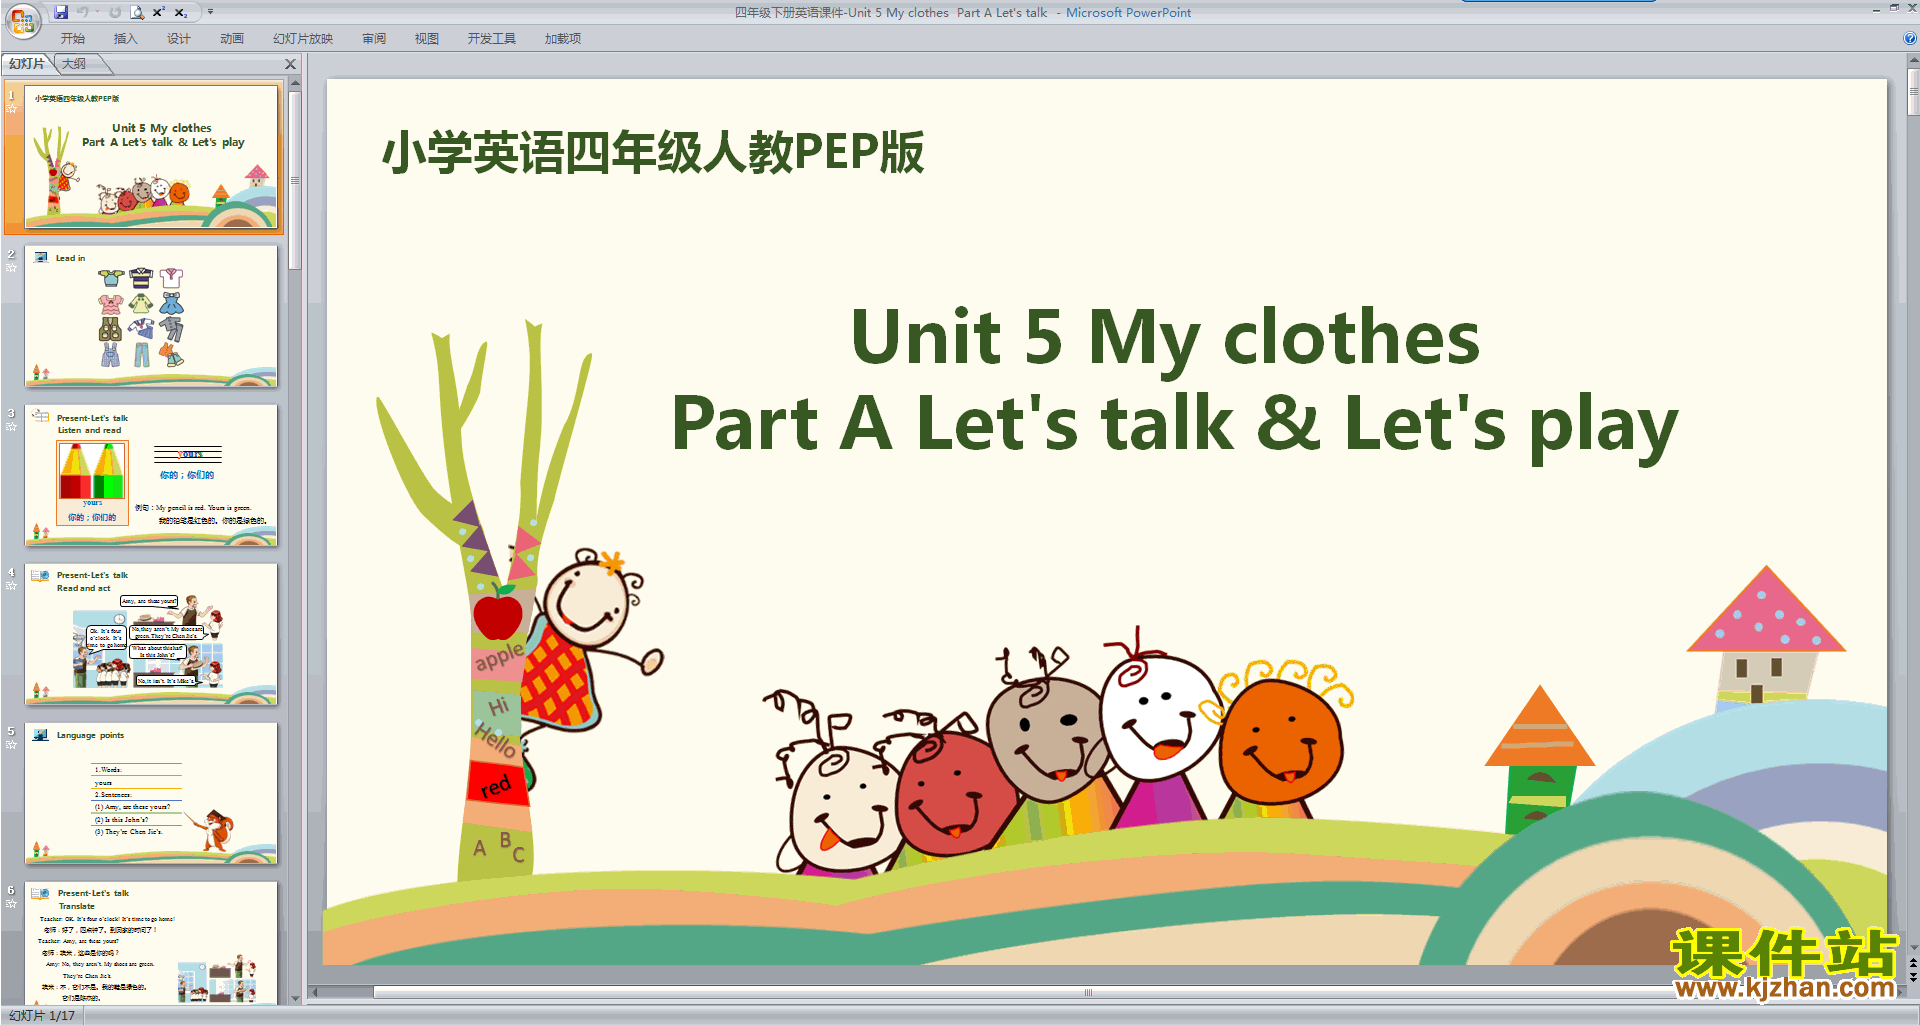Go to next slide double-arrow button
This screenshot has width=1920, height=1025.
click(x=1913, y=979)
